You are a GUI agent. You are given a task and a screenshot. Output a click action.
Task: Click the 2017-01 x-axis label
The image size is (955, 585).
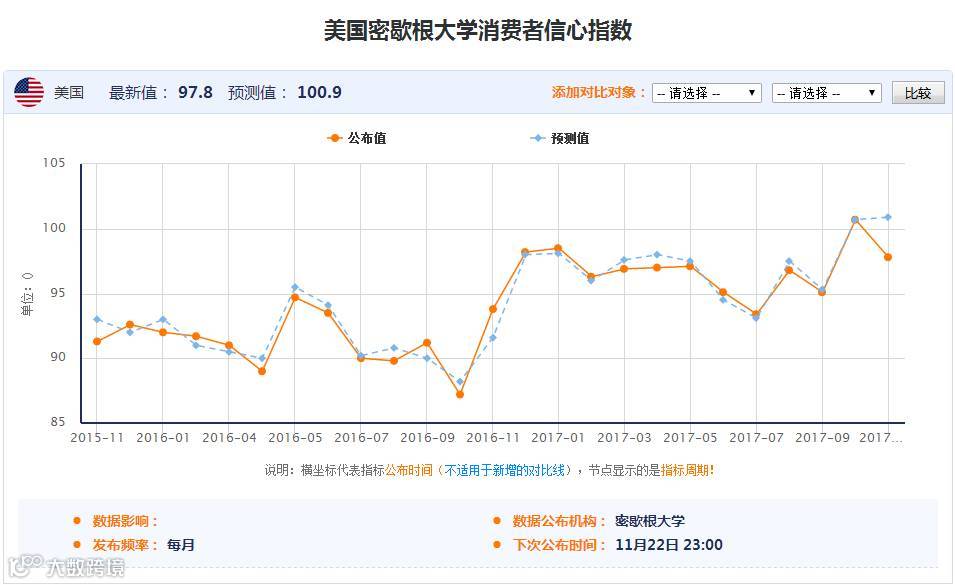click(558, 438)
